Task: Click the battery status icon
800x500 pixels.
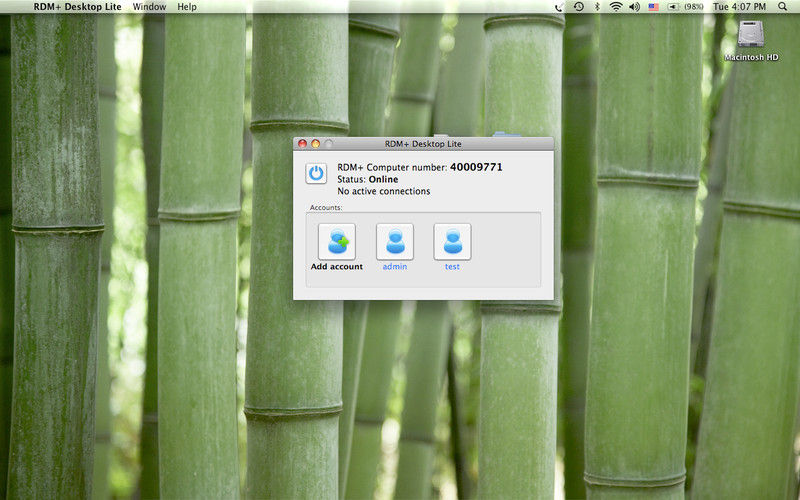Action: (x=673, y=7)
